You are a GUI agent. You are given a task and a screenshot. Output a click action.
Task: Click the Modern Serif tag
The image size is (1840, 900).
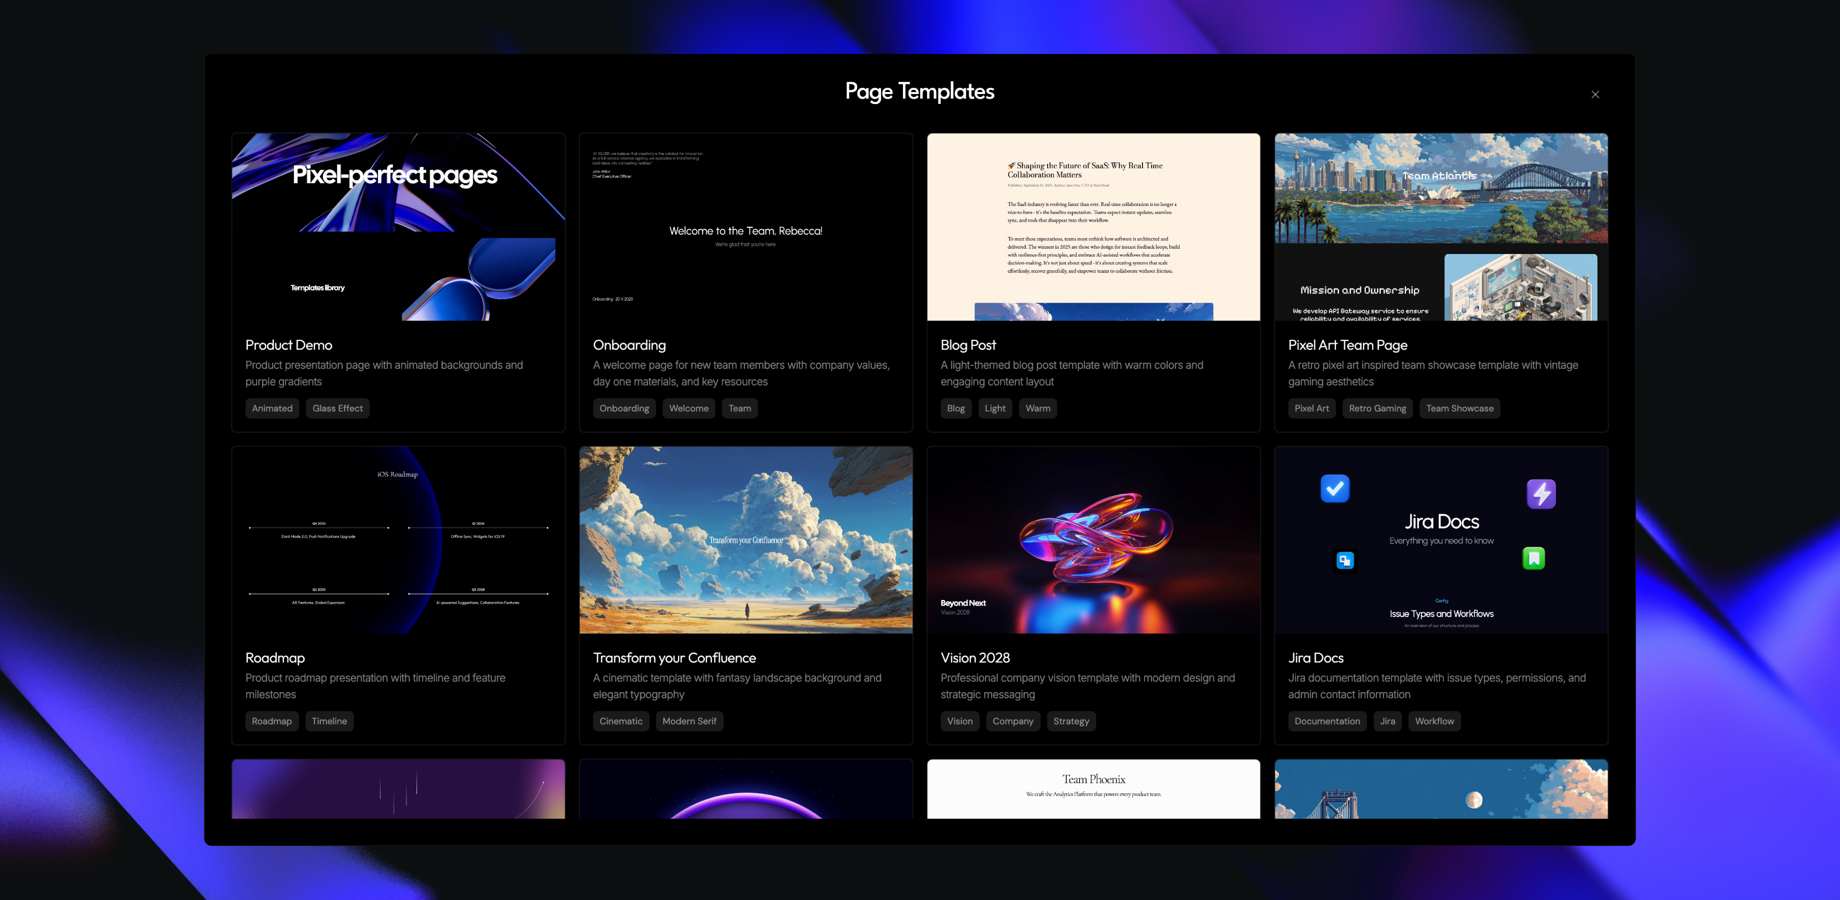pyautogui.click(x=689, y=721)
